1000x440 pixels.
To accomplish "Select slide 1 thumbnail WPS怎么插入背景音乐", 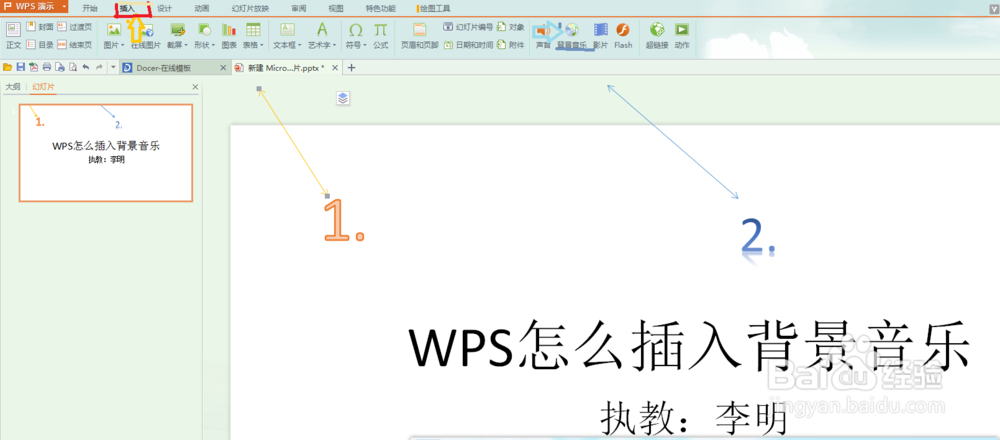I will pos(106,153).
